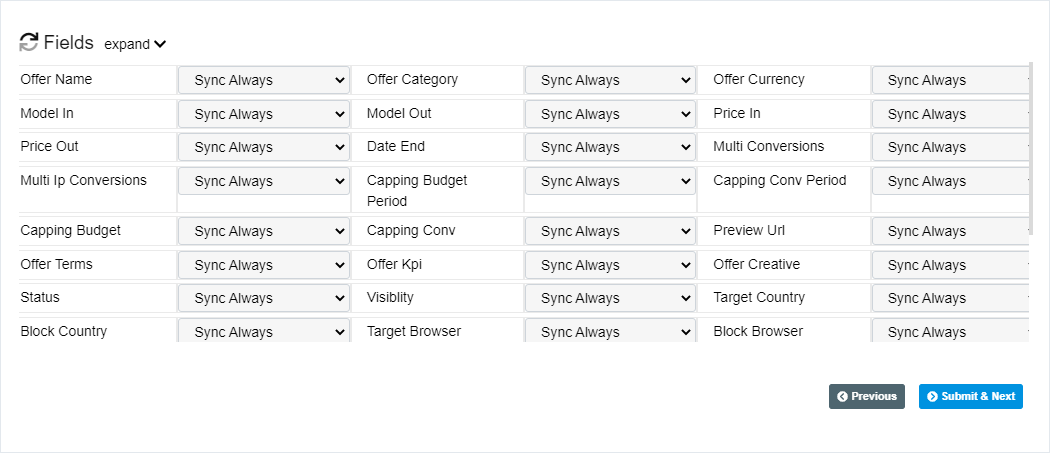Open the Visiblity sync dropdown
Image resolution: width=1050 pixels, height=453 pixels.
click(610, 298)
